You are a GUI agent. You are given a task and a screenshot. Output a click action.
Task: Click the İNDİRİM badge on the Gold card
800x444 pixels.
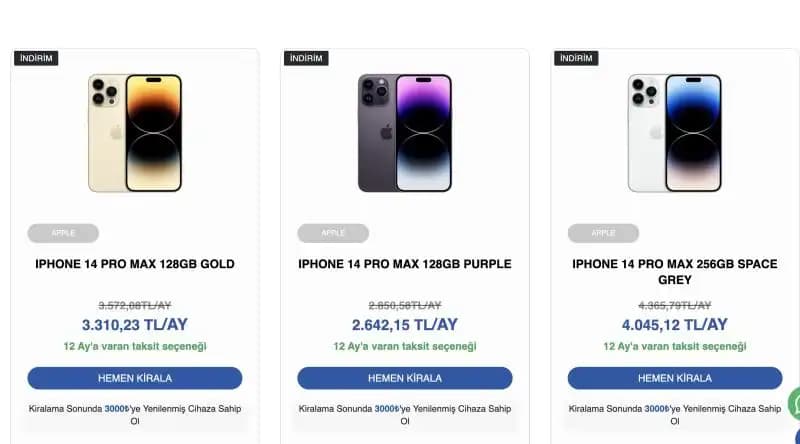(36, 58)
